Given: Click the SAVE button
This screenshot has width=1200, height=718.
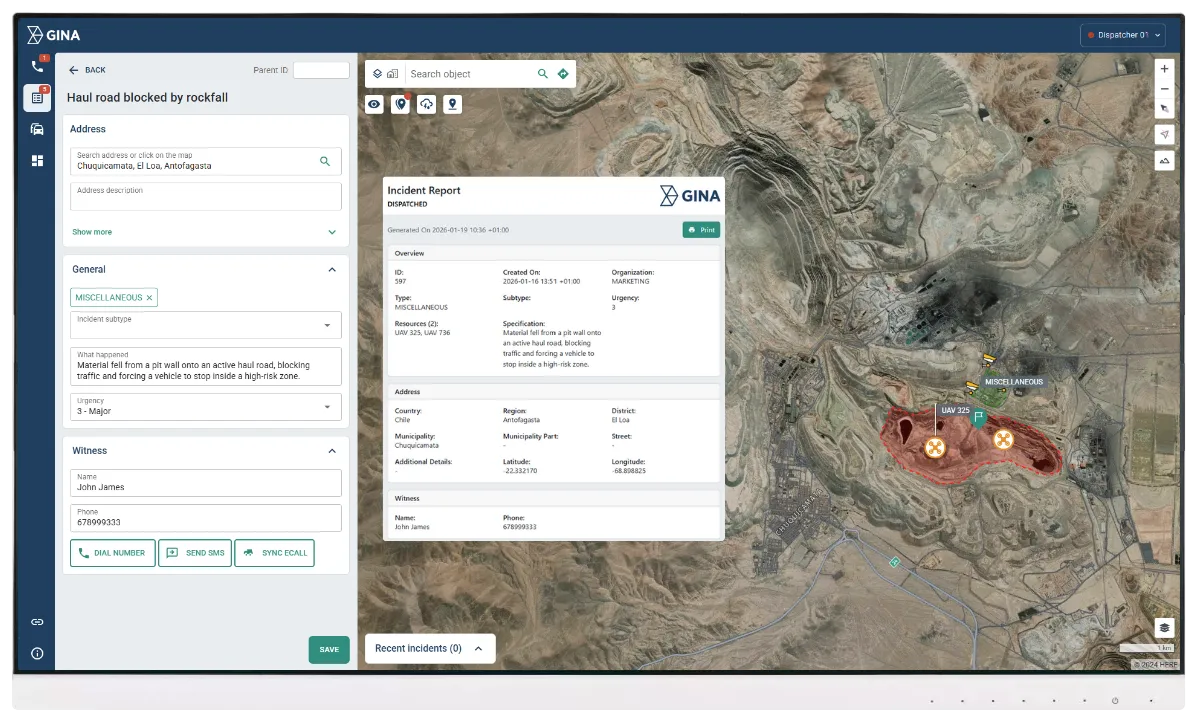Looking at the screenshot, I should pyautogui.click(x=329, y=649).
